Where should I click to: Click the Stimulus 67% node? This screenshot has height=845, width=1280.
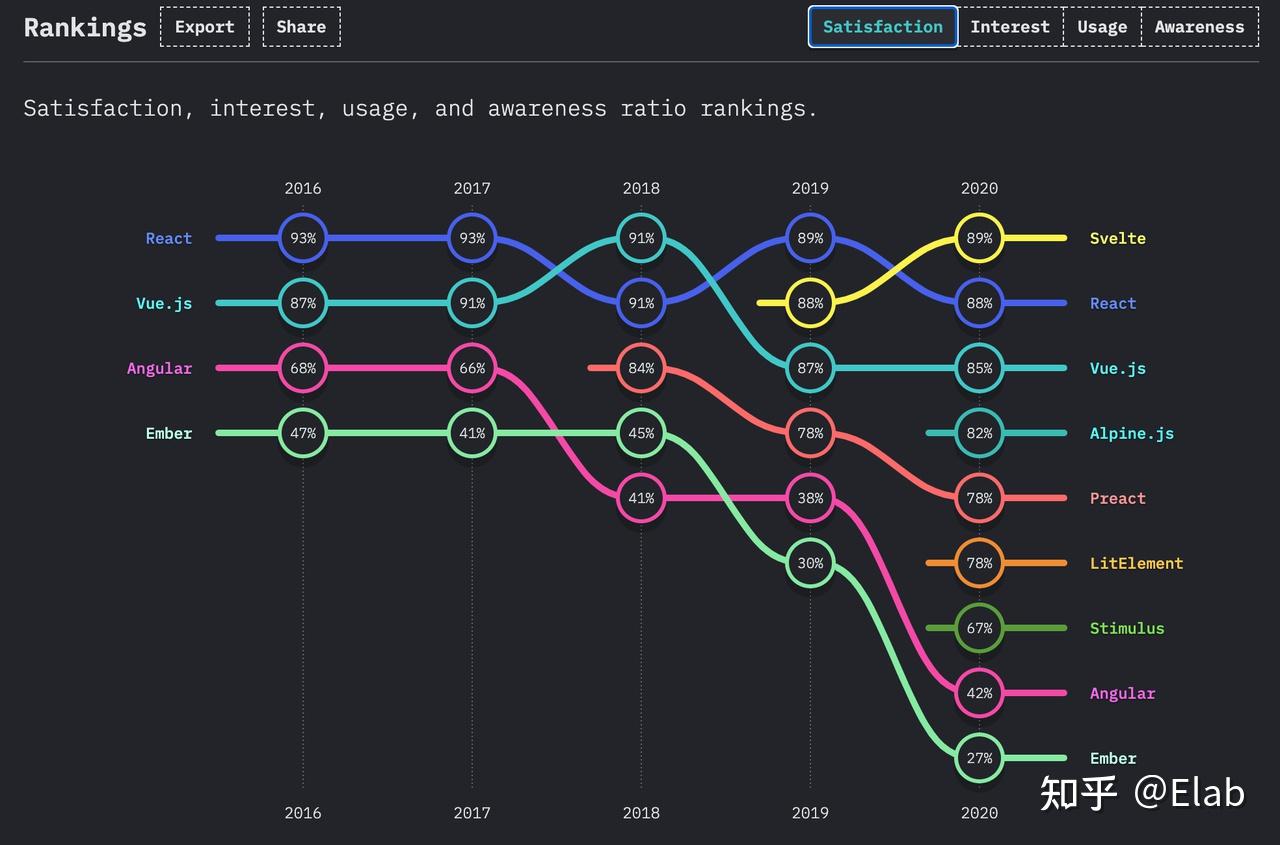[x=979, y=628]
